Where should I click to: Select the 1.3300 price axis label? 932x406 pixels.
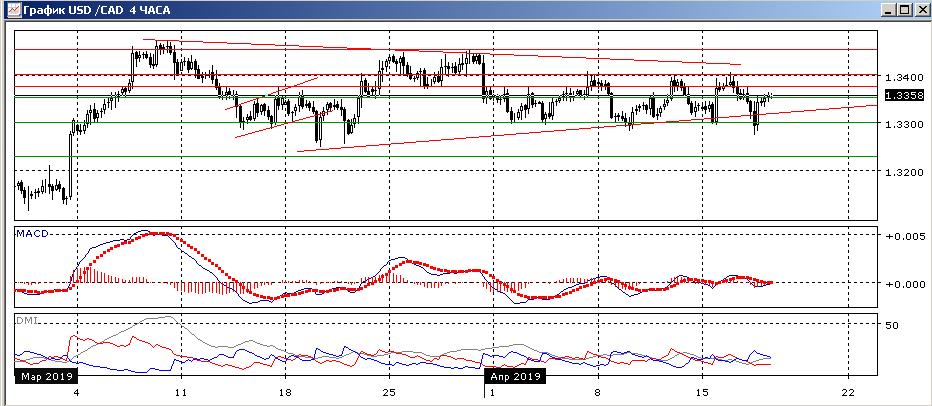902,124
